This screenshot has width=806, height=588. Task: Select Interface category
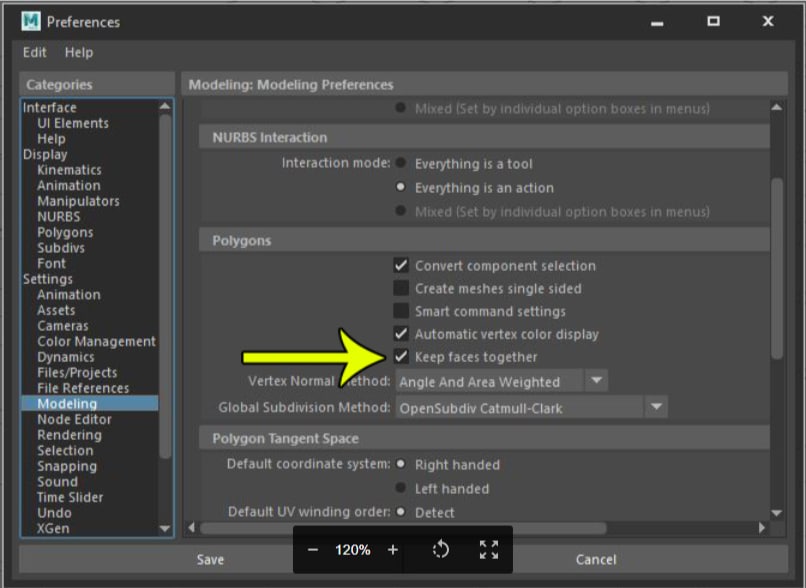49,107
